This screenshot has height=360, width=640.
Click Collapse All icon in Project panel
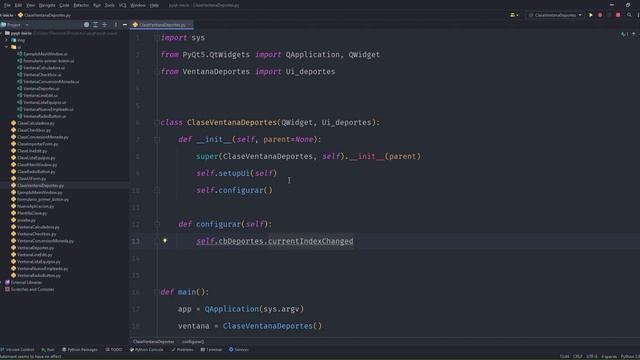pos(104,25)
